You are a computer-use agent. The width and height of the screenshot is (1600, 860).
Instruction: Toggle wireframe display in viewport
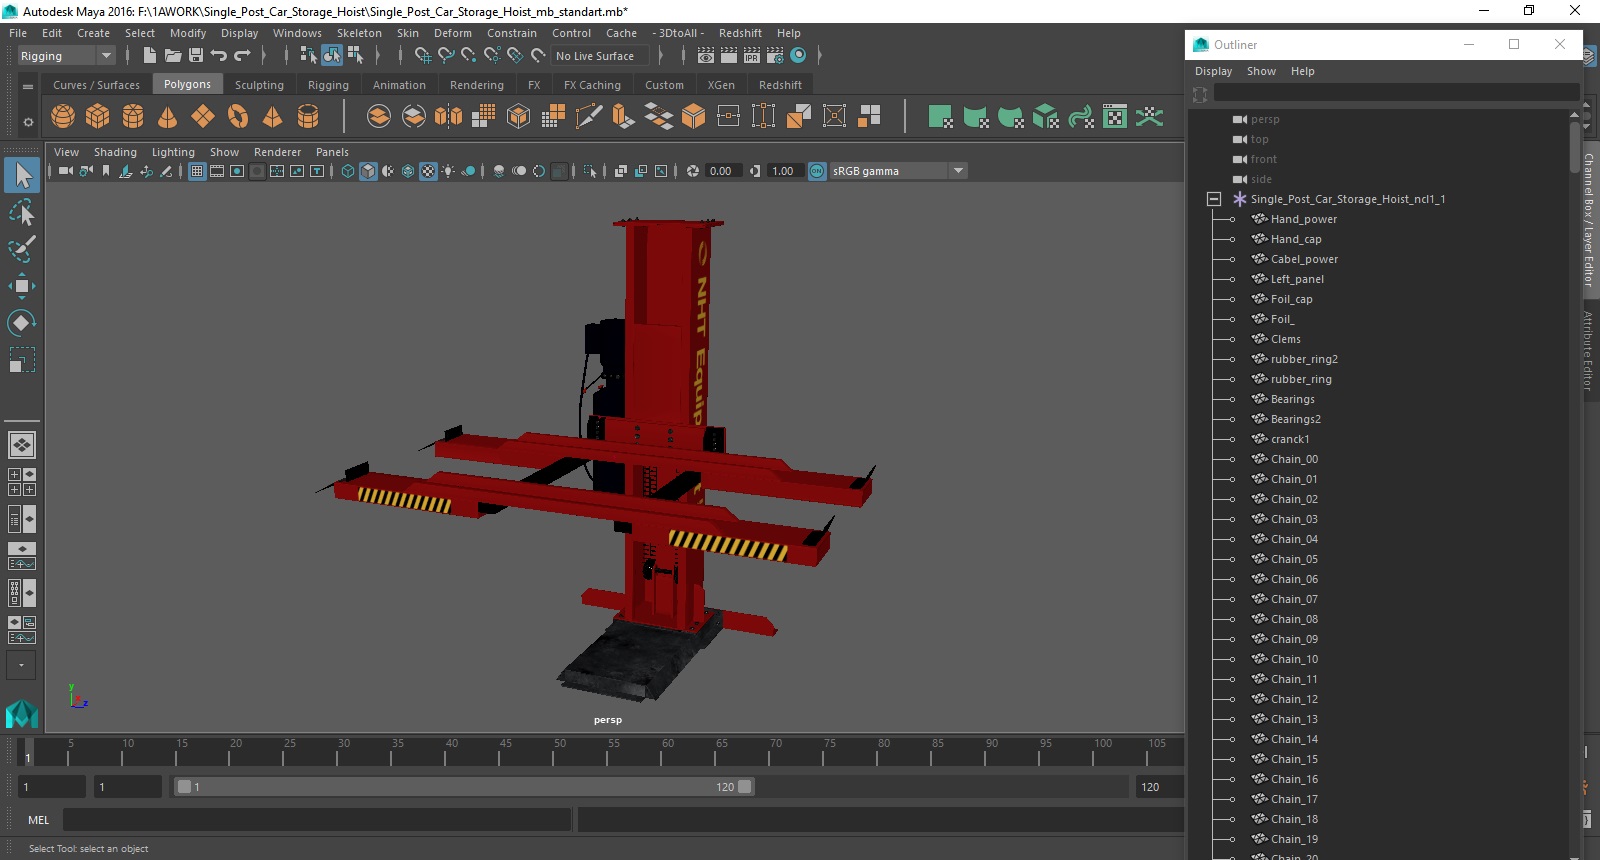coord(348,171)
